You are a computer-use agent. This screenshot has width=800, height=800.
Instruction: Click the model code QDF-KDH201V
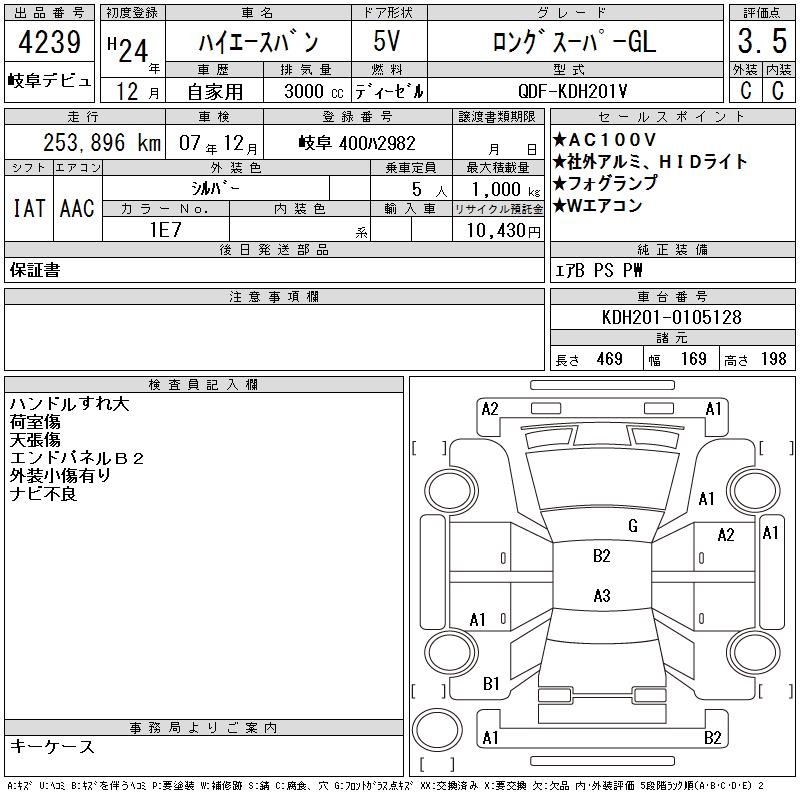tap(573, 90)
